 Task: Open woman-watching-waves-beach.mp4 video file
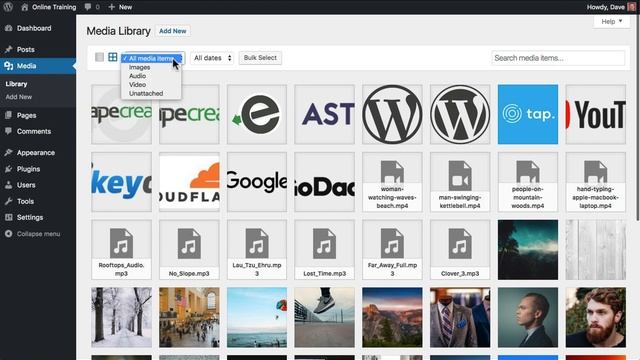(x=392, y=182)
